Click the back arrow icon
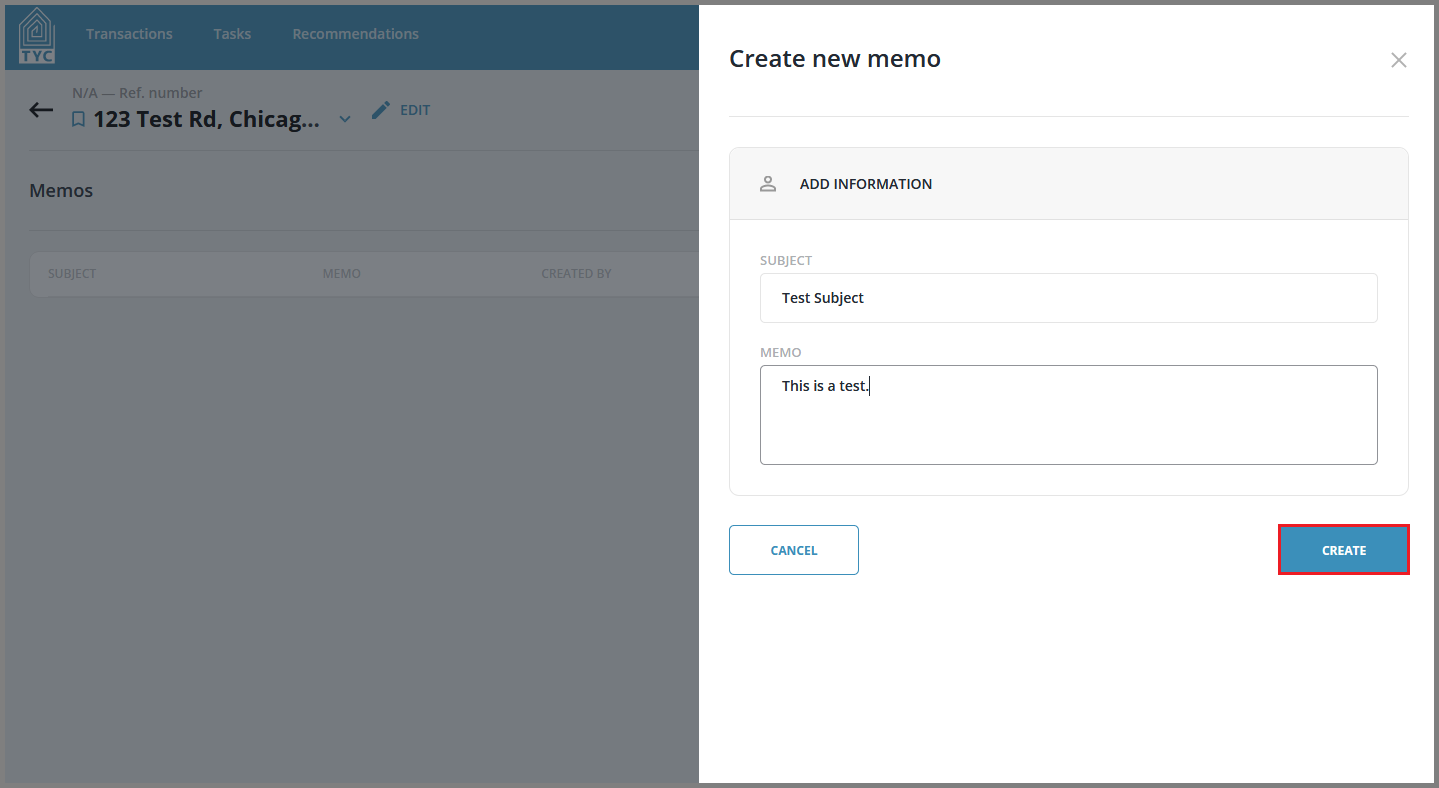 pyautogui.click(x=40, y=110)
